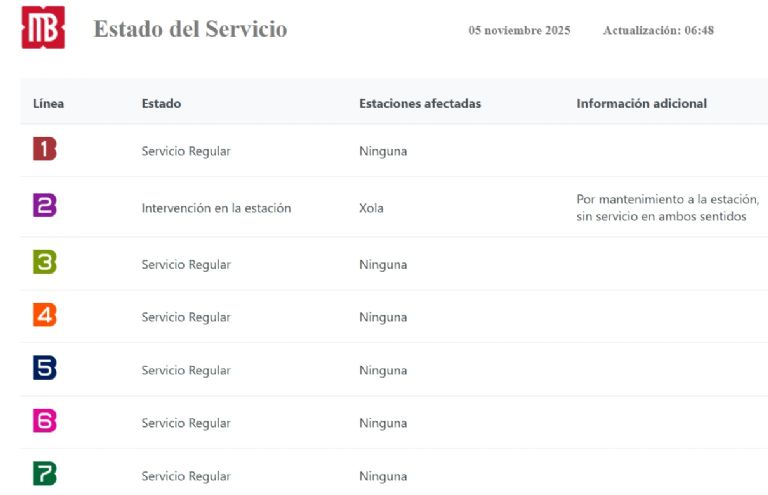Select the Line 1 red icon

pos(44,150)
